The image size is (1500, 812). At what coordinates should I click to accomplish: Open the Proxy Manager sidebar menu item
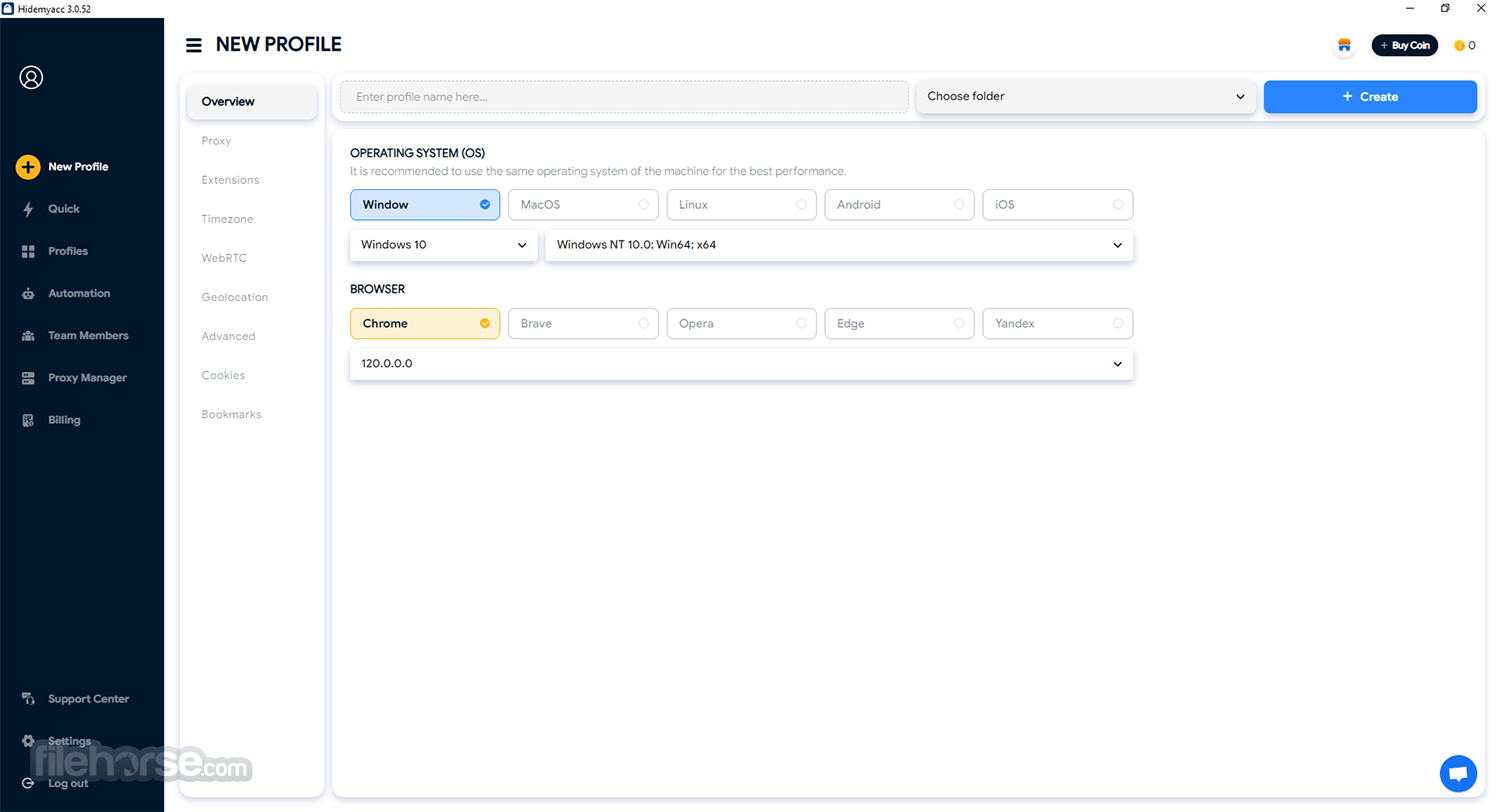tap(87, 378)
